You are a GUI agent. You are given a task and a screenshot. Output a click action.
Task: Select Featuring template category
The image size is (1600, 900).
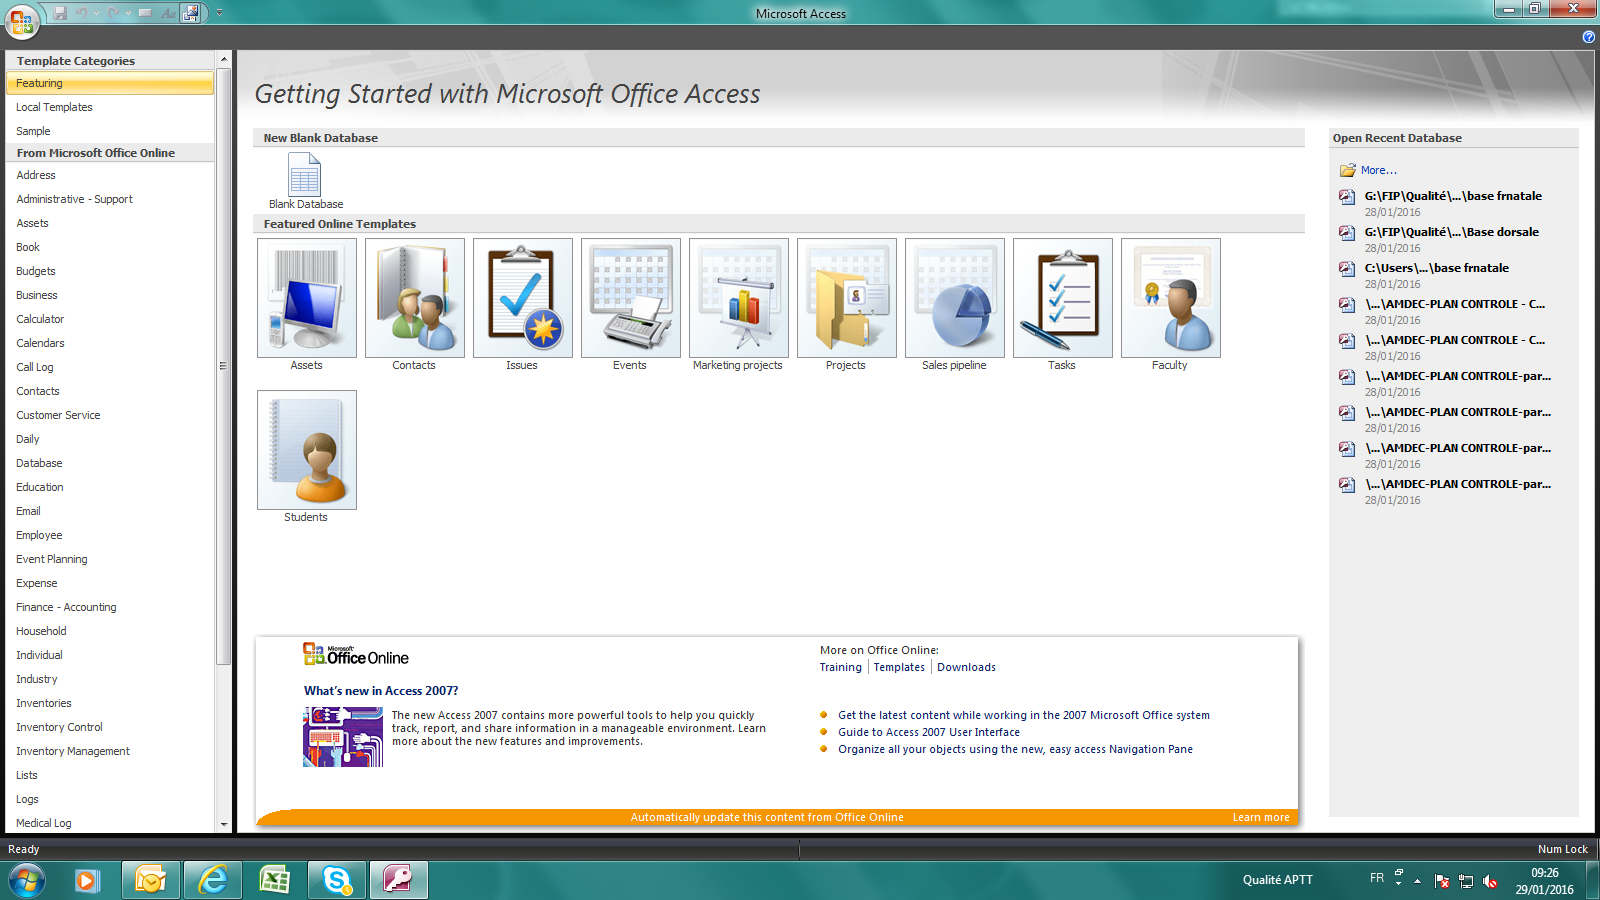click(110, 83)
